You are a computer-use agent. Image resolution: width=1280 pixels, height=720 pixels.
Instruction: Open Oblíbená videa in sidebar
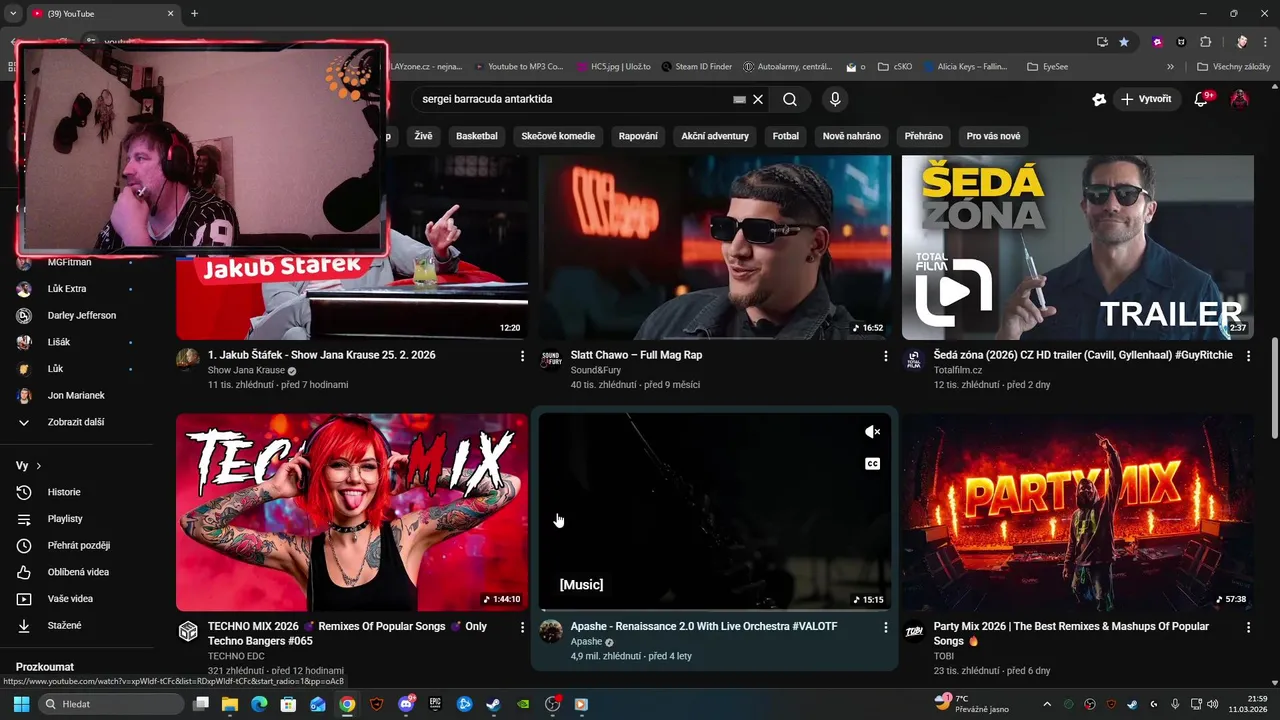pos(76,572)
